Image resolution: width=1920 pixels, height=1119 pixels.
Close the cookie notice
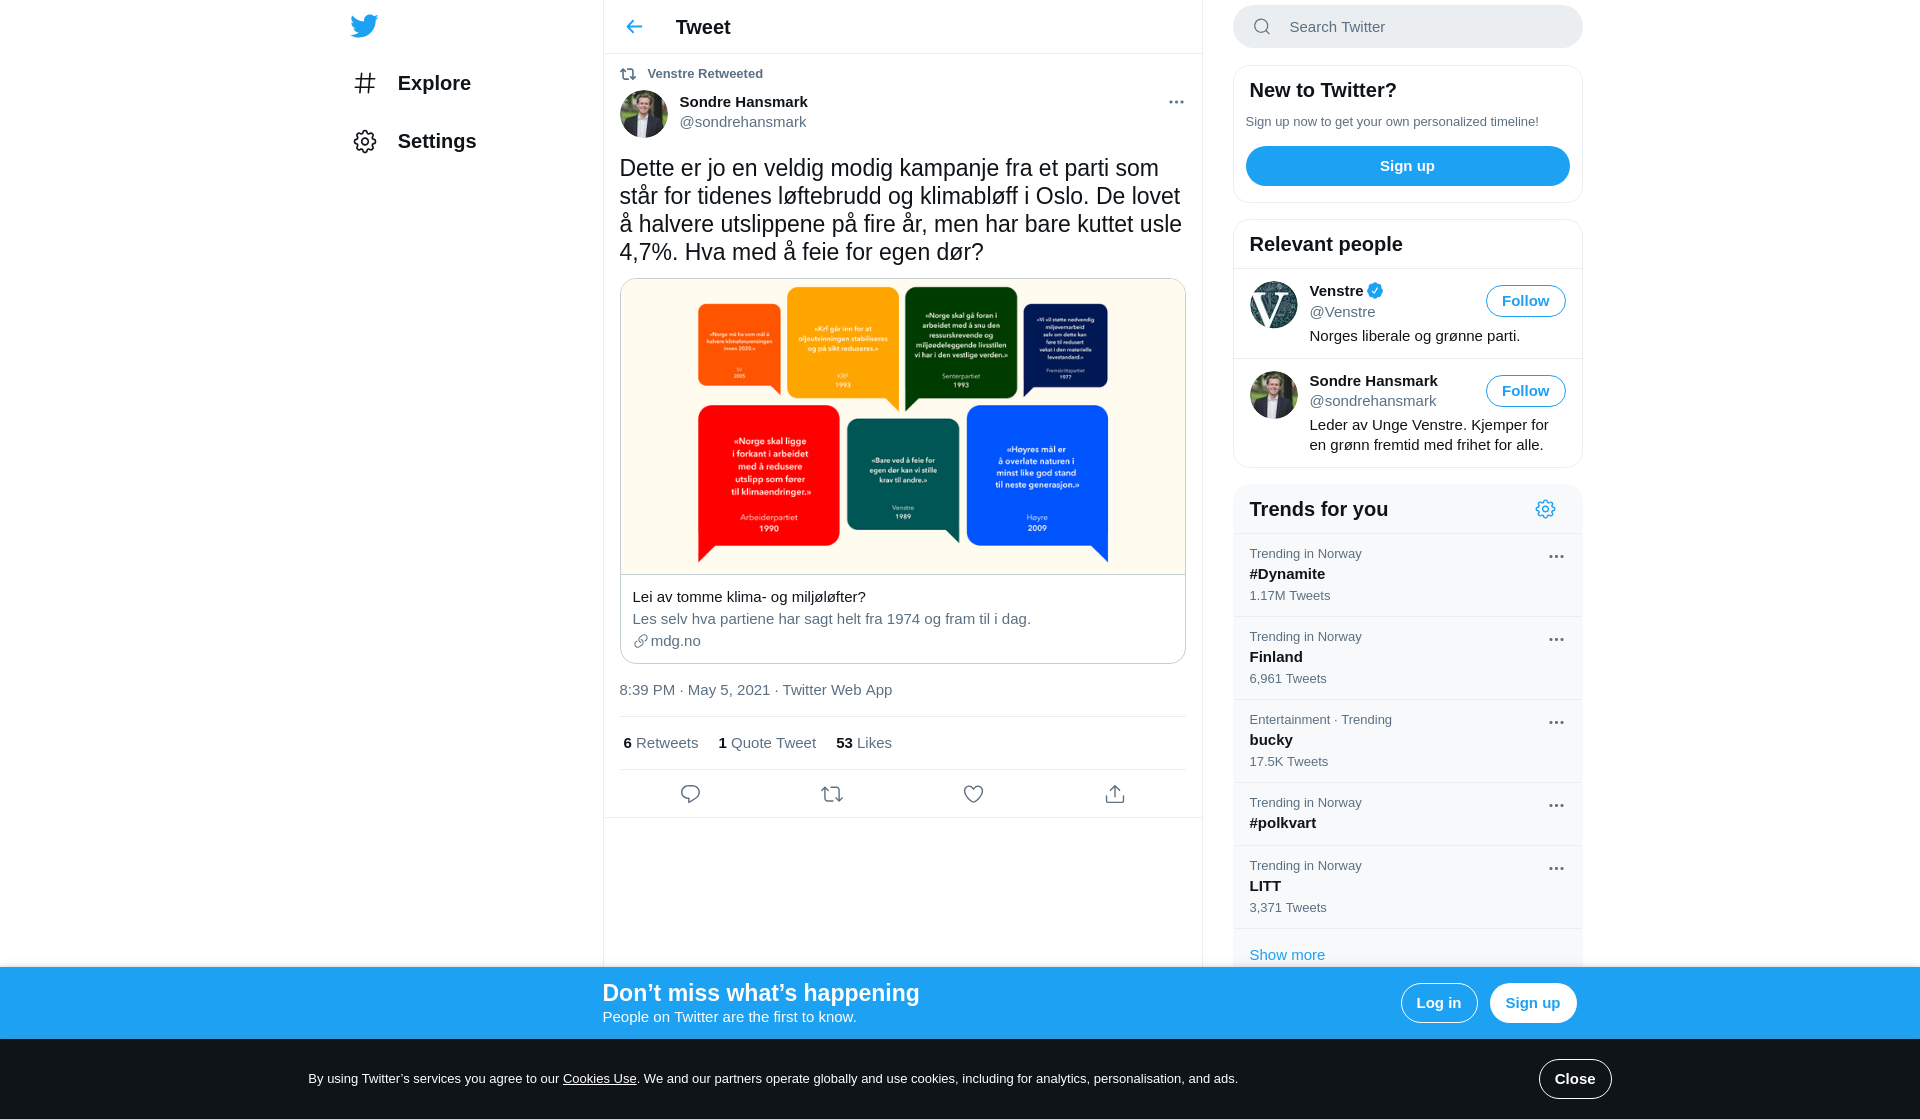(x=1574, y=1079)
